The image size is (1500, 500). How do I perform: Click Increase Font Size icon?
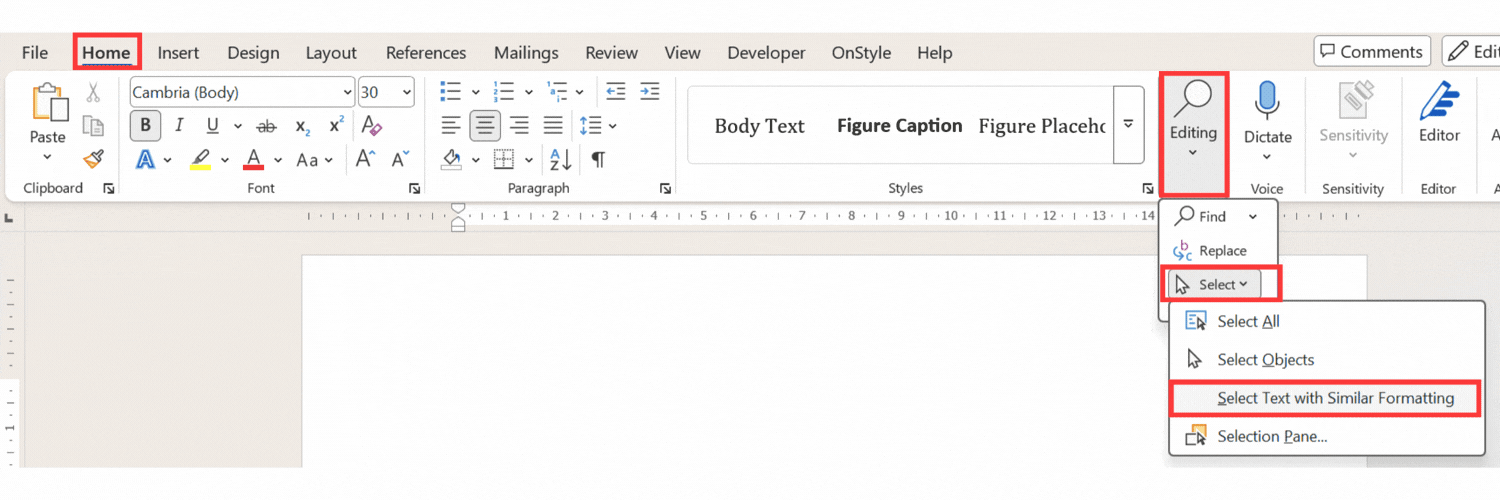[365, 159]
